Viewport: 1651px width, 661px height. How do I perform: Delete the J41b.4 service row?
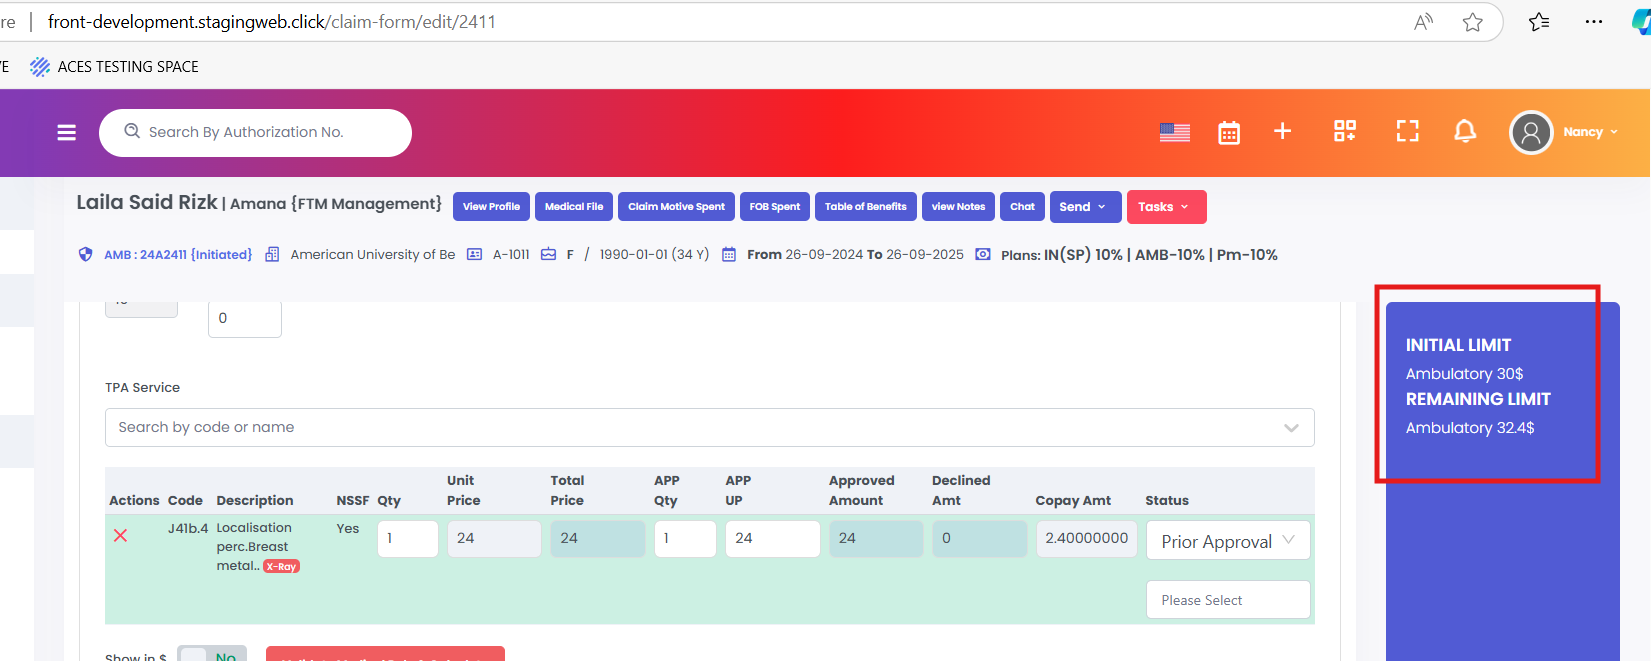120,536
